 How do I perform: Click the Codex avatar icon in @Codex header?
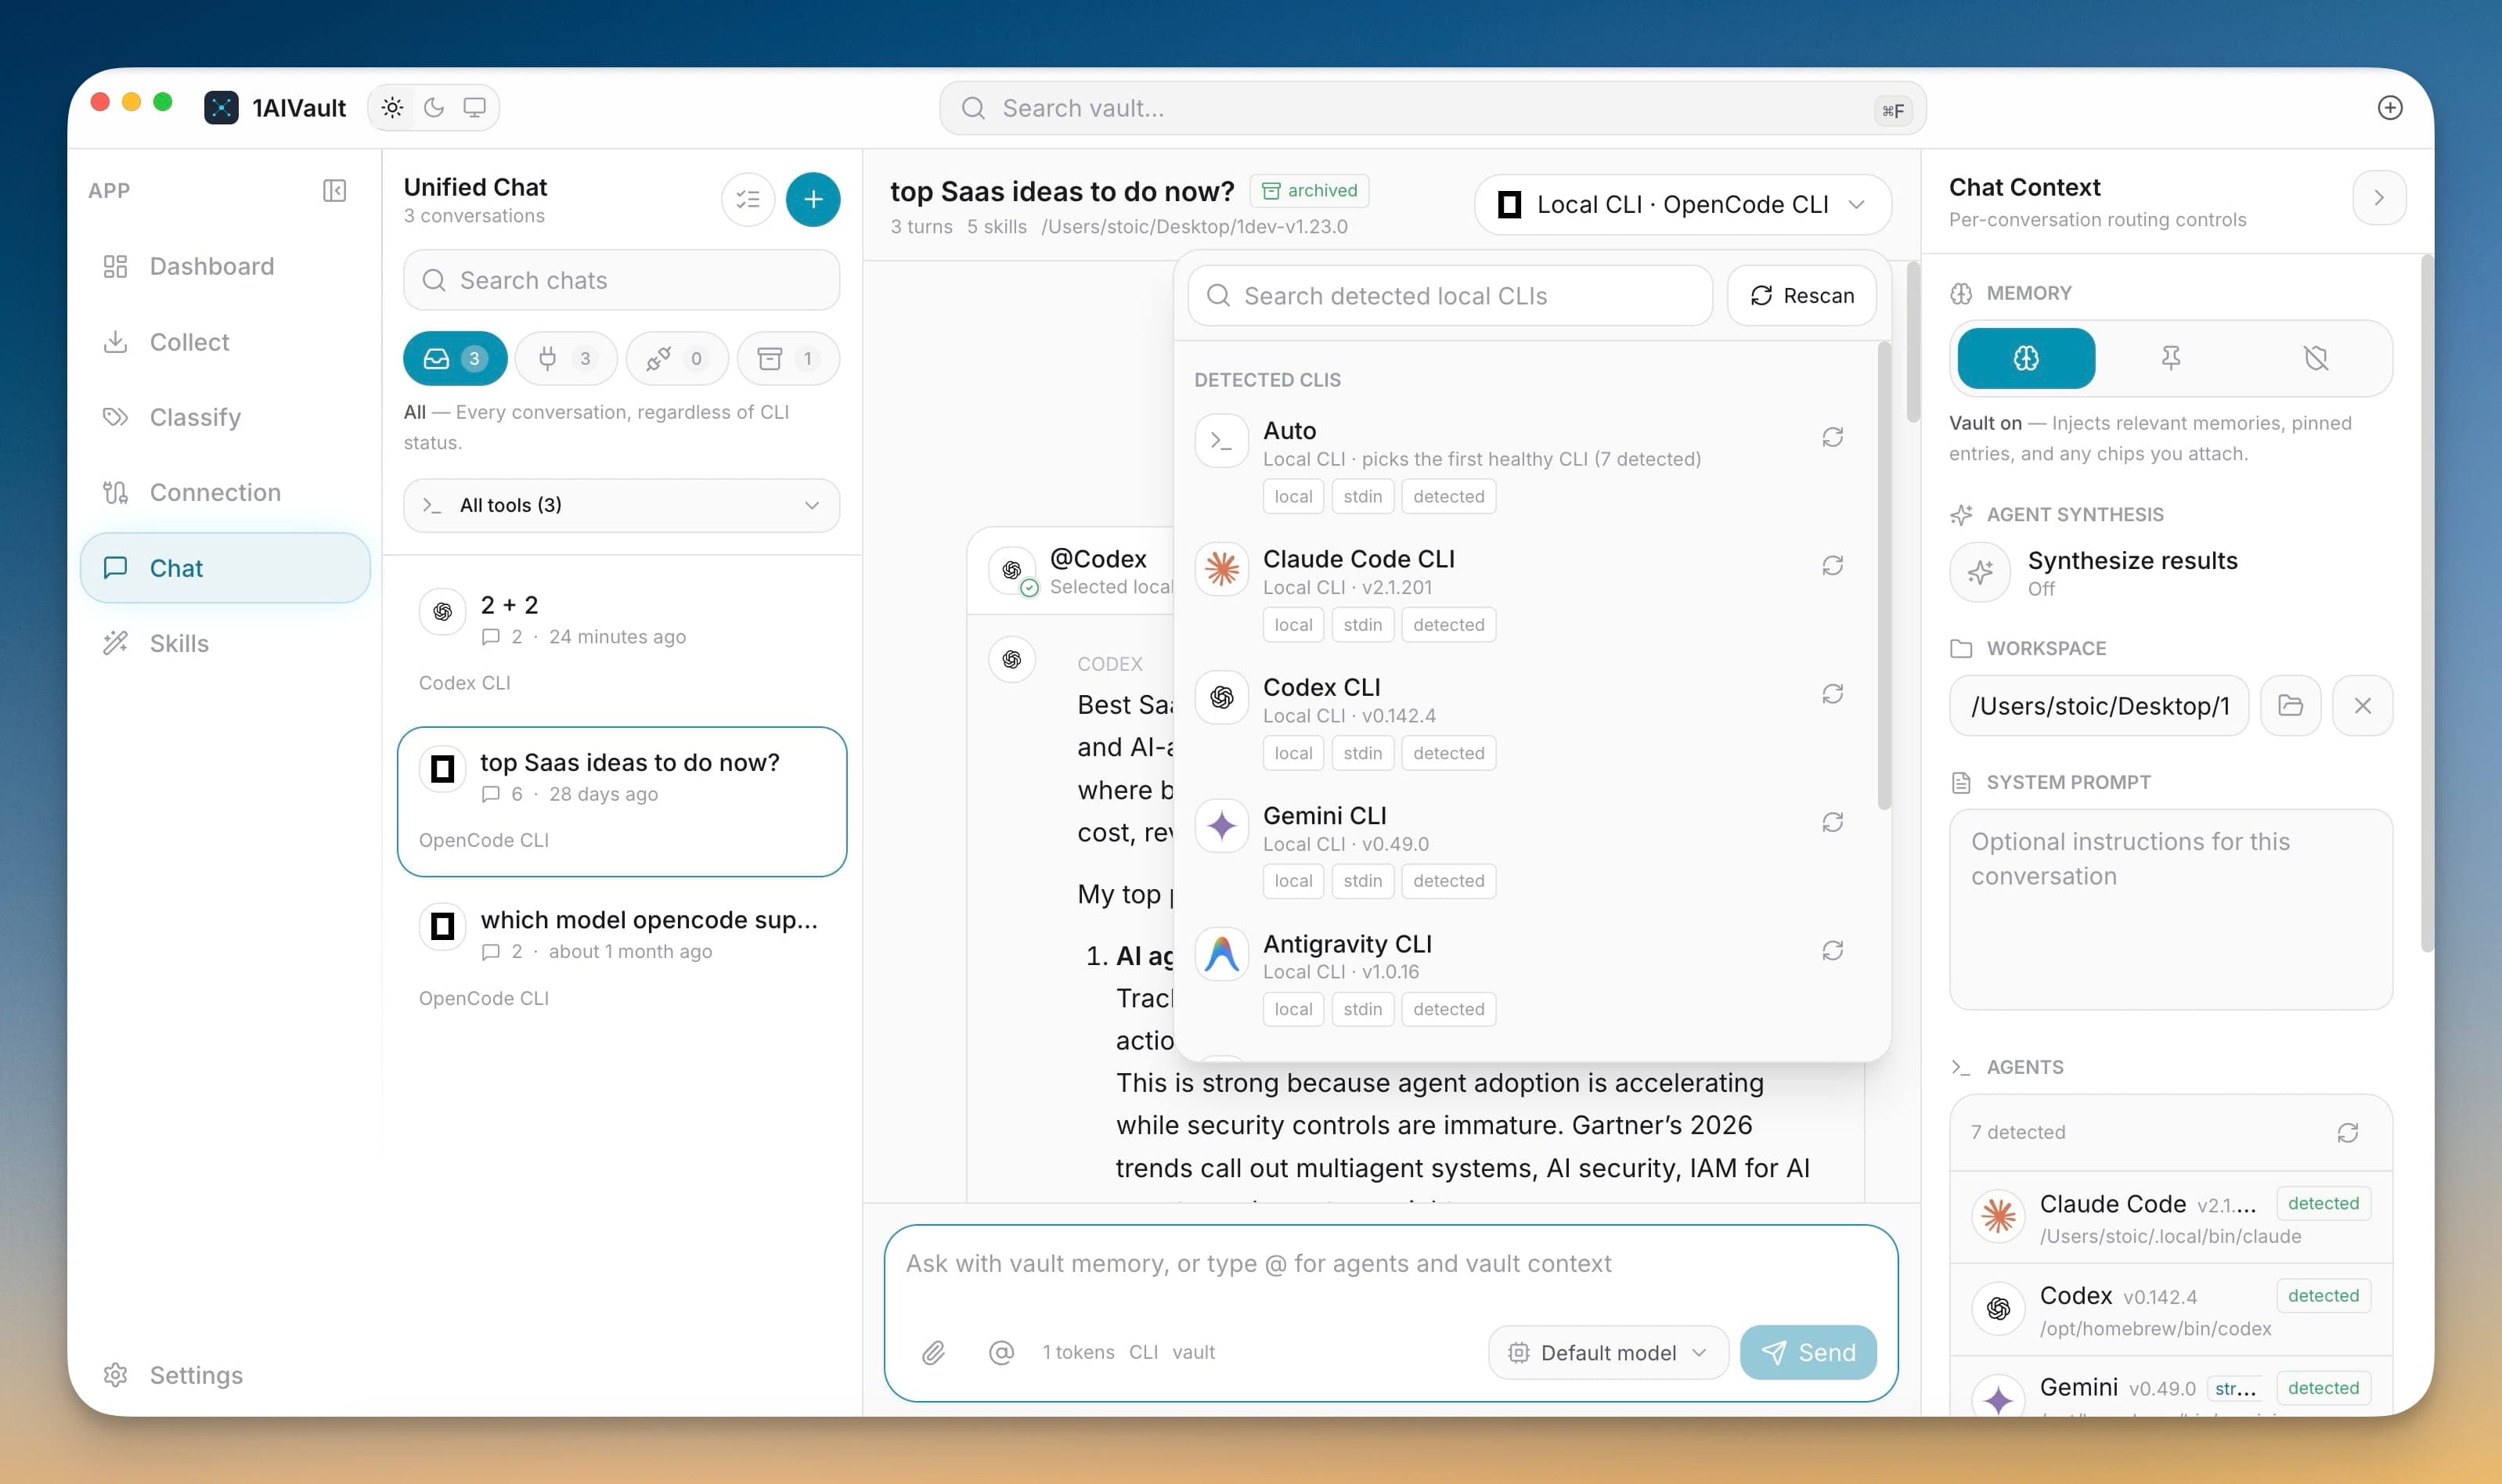(x=1012, y=570)
